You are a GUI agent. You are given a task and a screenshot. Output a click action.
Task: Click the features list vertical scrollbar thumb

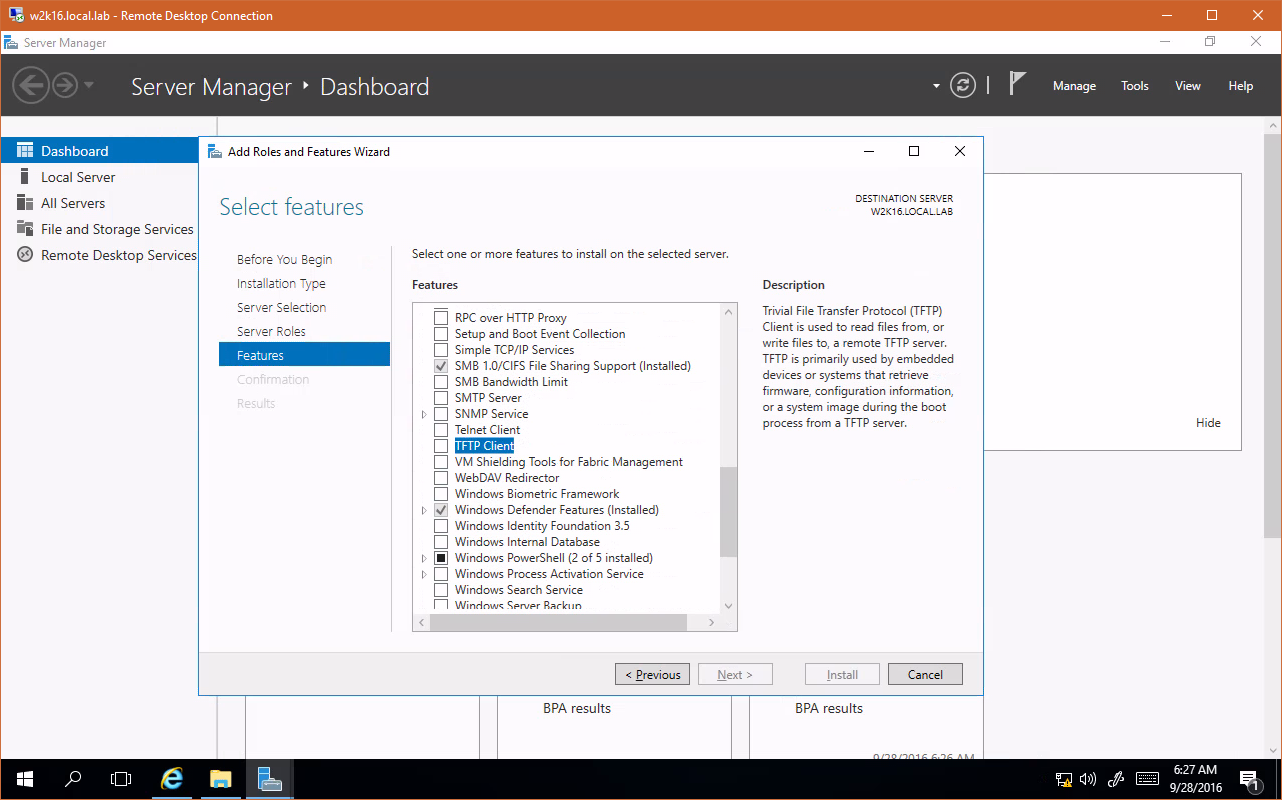(728, 511)
